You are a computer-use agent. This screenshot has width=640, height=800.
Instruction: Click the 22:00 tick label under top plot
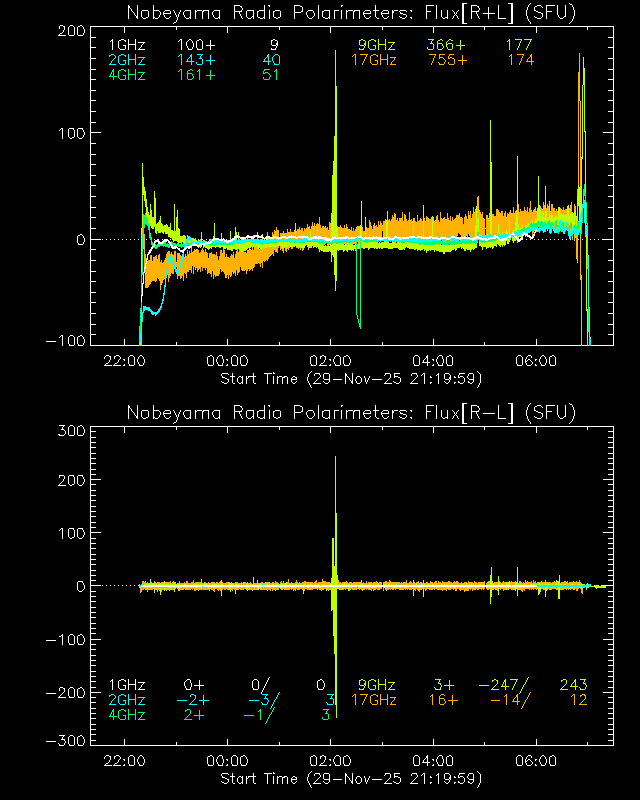pos(125,361)
